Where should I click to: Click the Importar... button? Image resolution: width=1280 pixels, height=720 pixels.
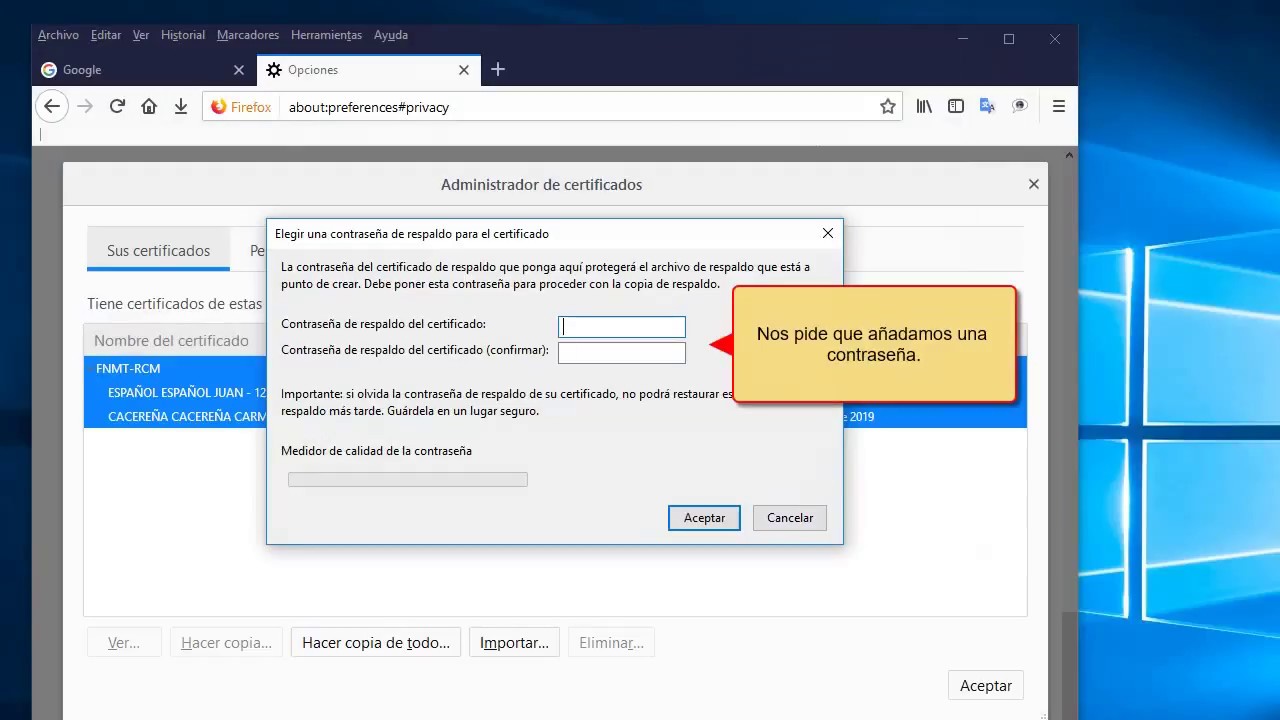point(514,643)
